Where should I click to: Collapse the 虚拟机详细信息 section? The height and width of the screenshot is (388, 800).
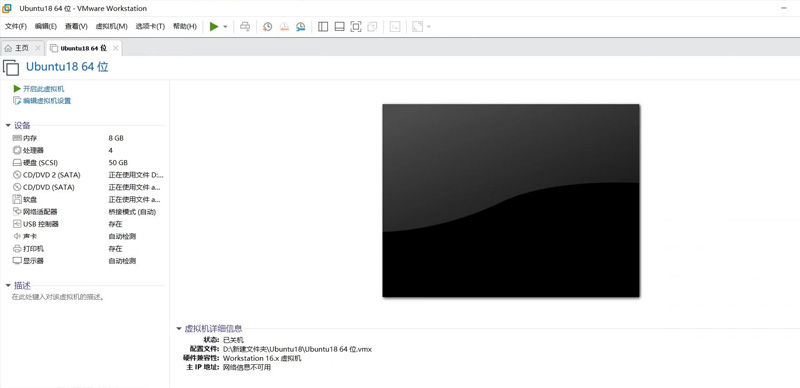click(179, 329)
